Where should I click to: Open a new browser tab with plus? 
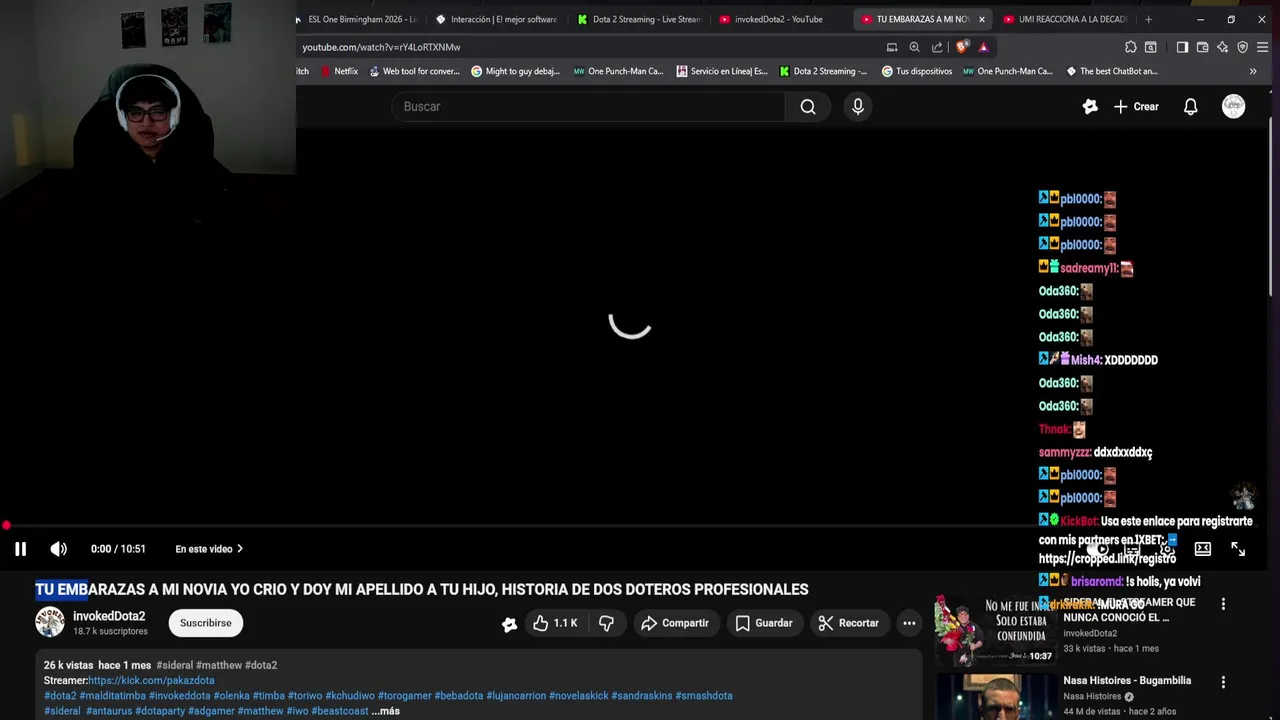tap(1148, 19)
